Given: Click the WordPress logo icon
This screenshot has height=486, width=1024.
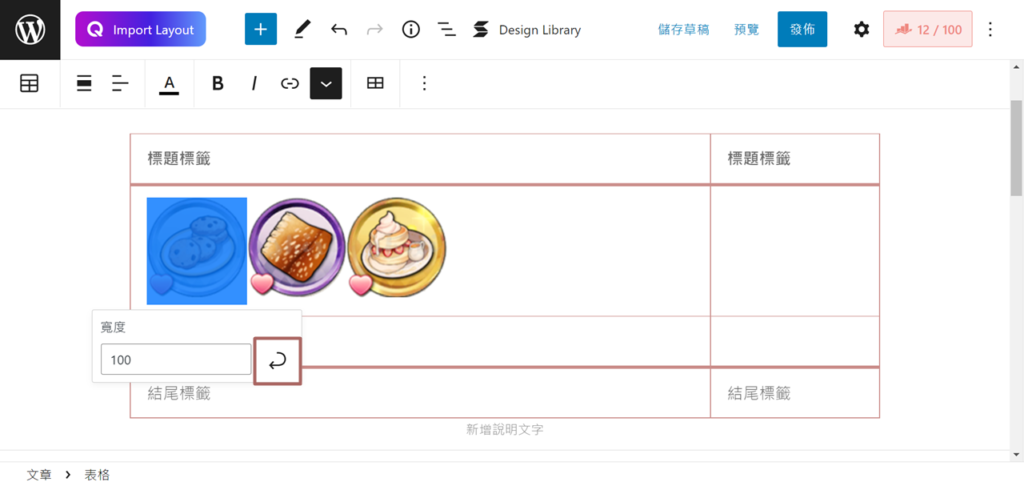Looking at the screenshot, I should click(30, 30).
